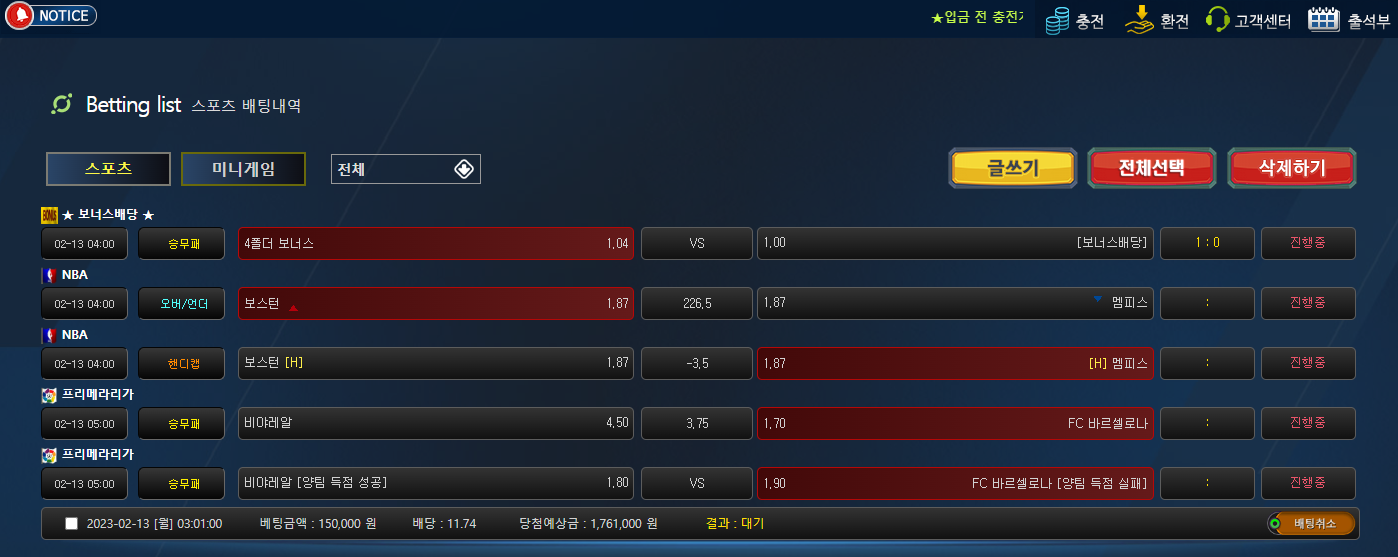The height and width of the screenshot is (557, 1398).
Task: Click the red 삭제하기 button
Action: [1292, 168]
